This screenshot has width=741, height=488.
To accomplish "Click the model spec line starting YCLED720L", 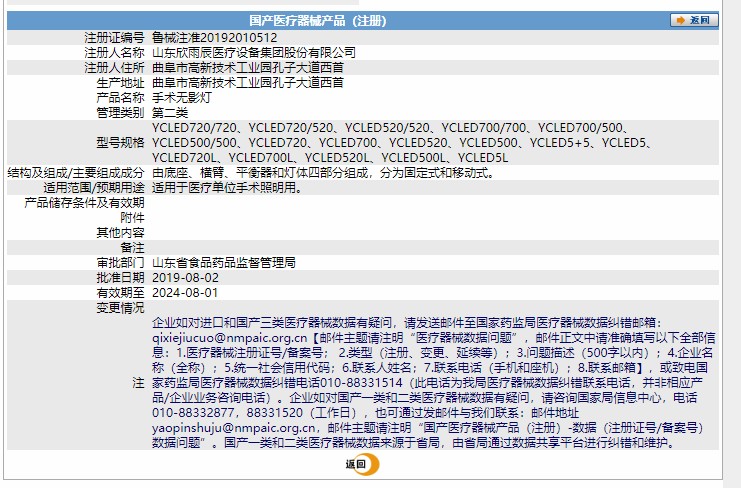I will 330,158.
